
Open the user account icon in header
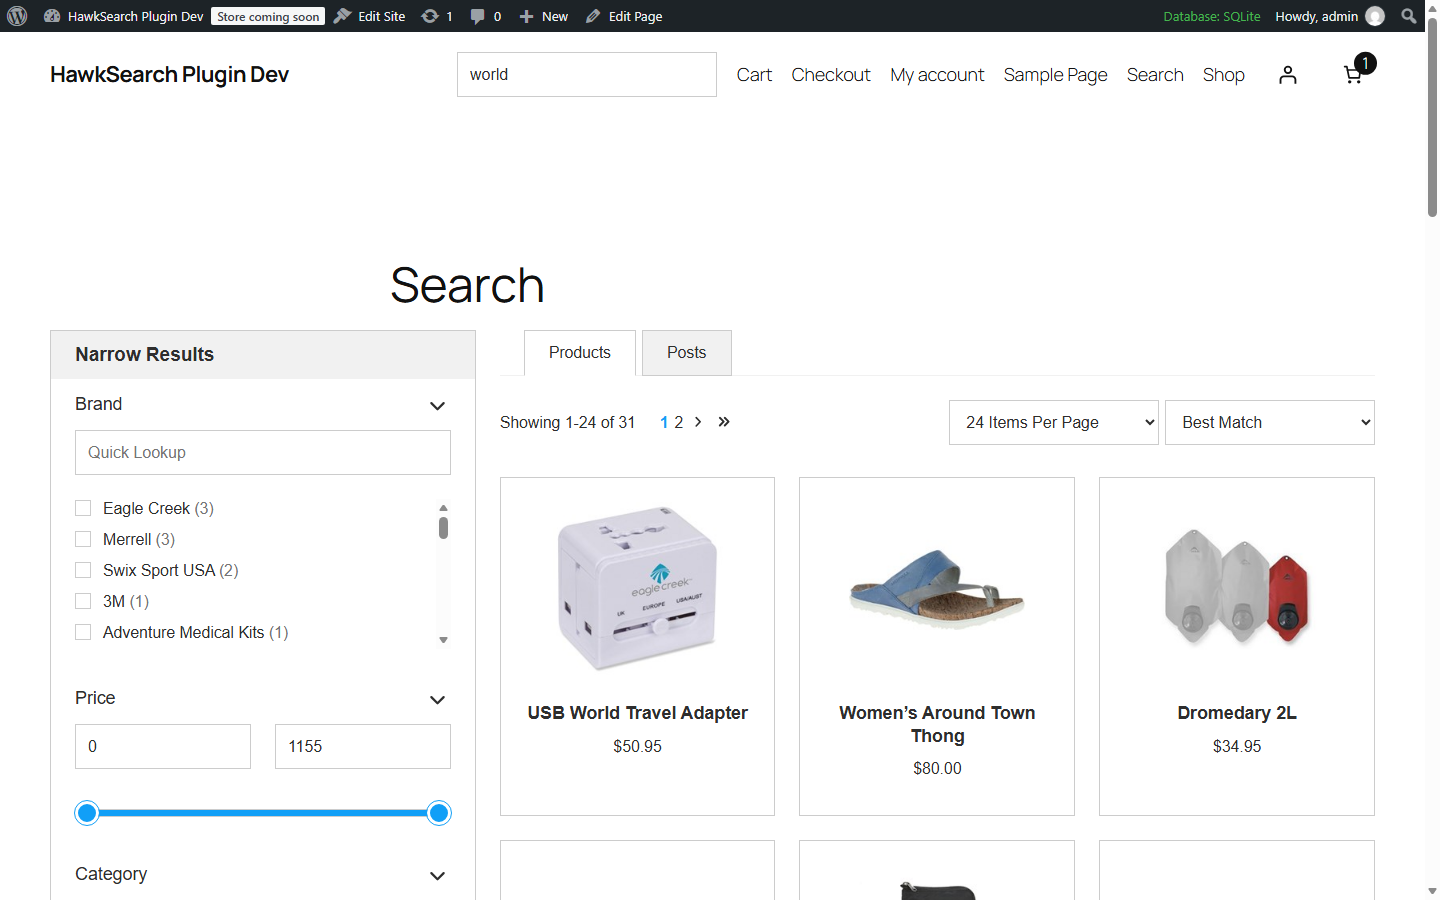click(x=1288, y=75)
